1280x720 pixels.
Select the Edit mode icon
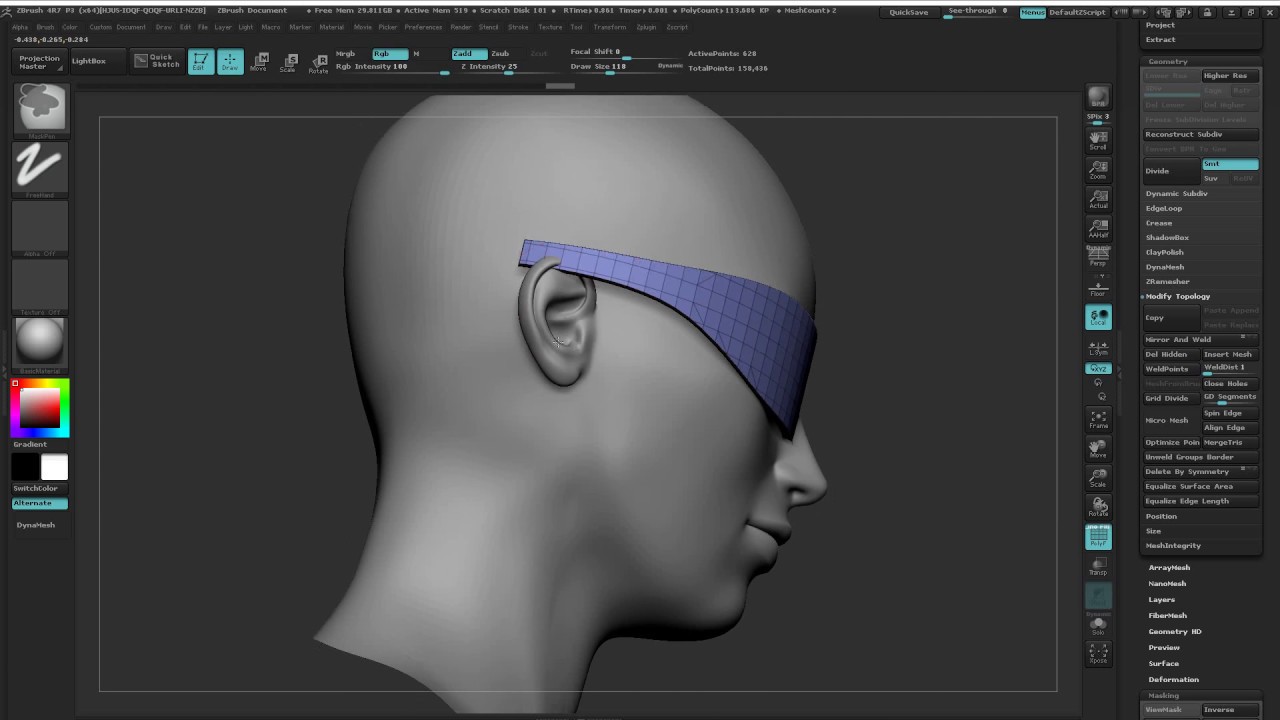click(200, 61)
